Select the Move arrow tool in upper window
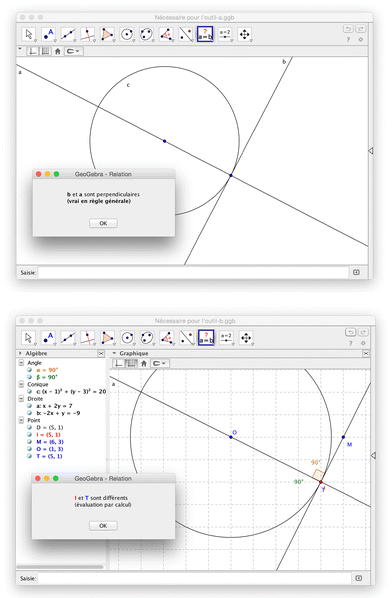The image size is (392, 598). pos(29,34)
